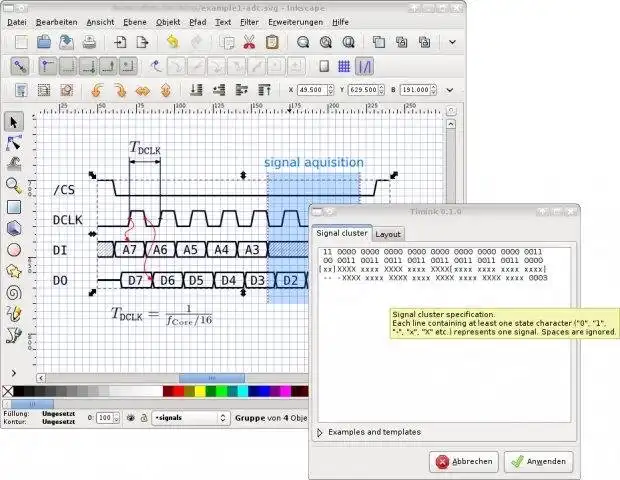This screenshot has width=620, height=480.
Task: Toggle snap to grids
Action: [344, 66]
